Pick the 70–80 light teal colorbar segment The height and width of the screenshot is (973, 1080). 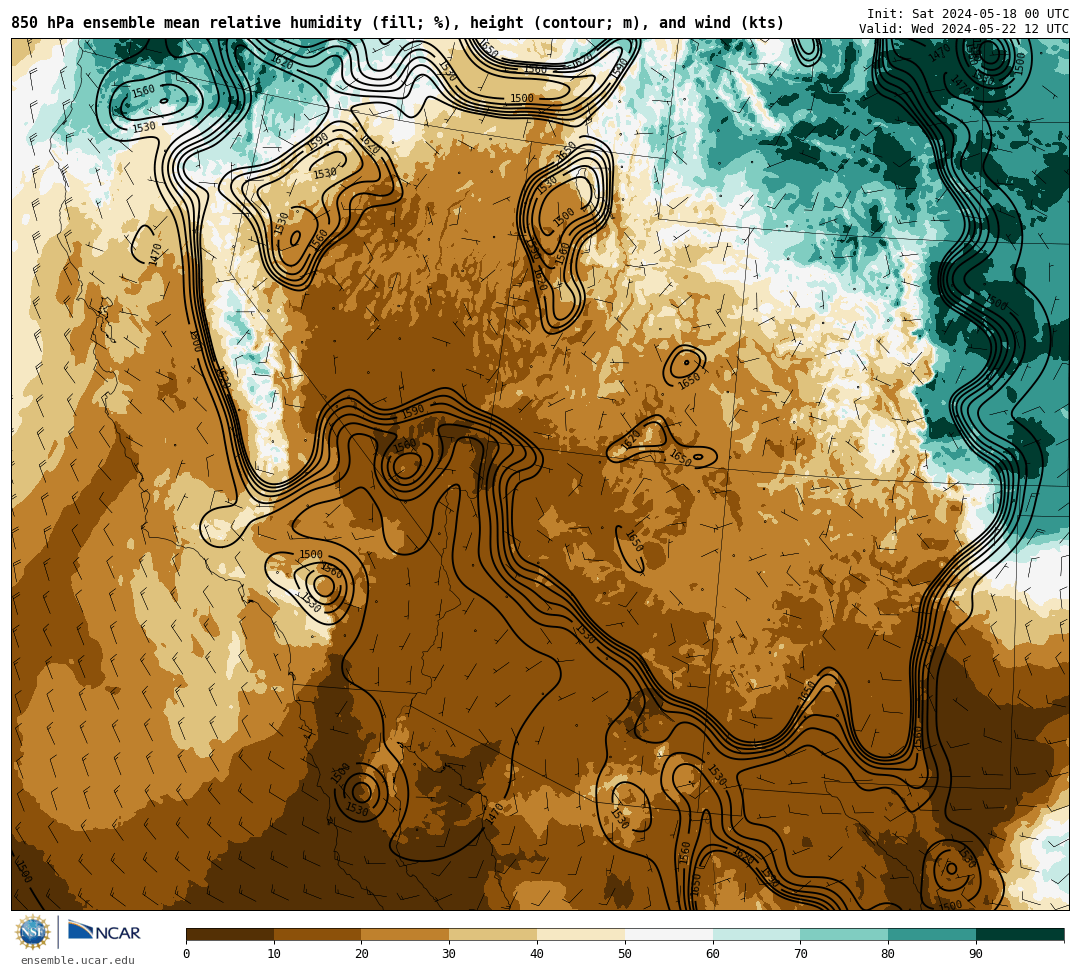pos(844,934)
